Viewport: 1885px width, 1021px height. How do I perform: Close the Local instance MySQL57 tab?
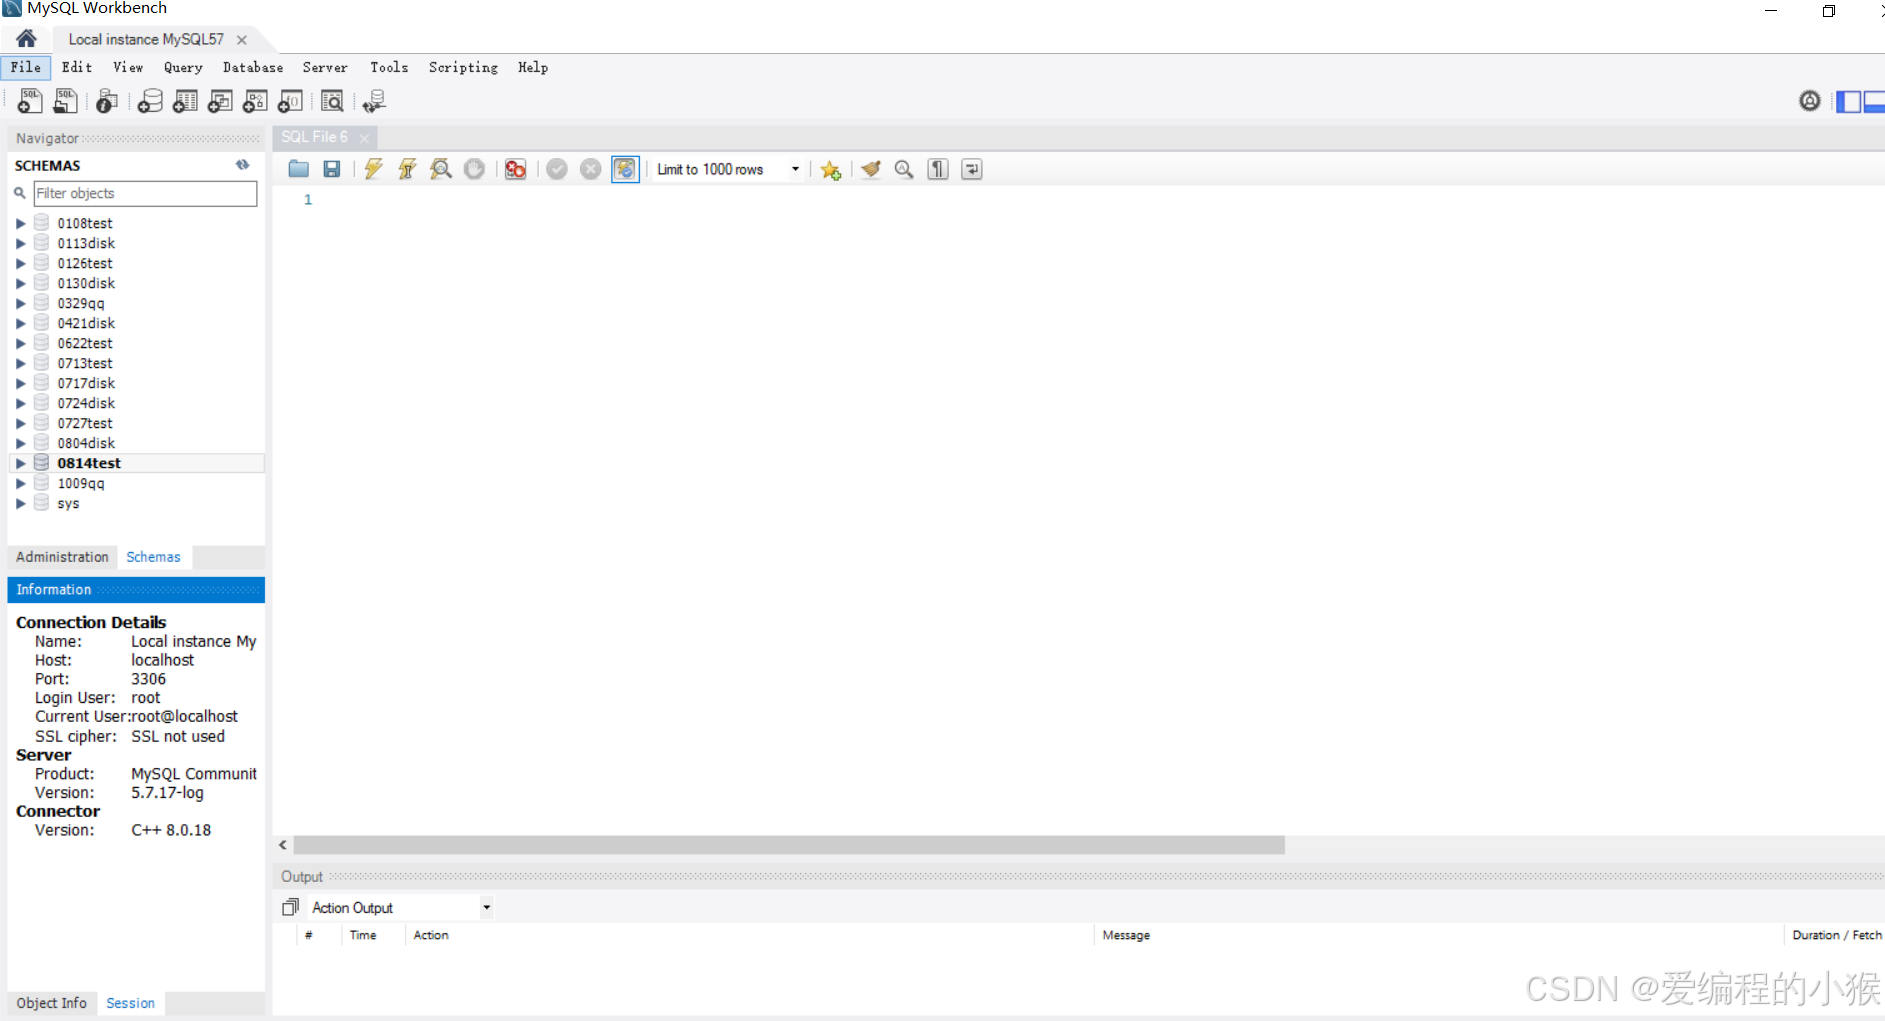(242, 40)
